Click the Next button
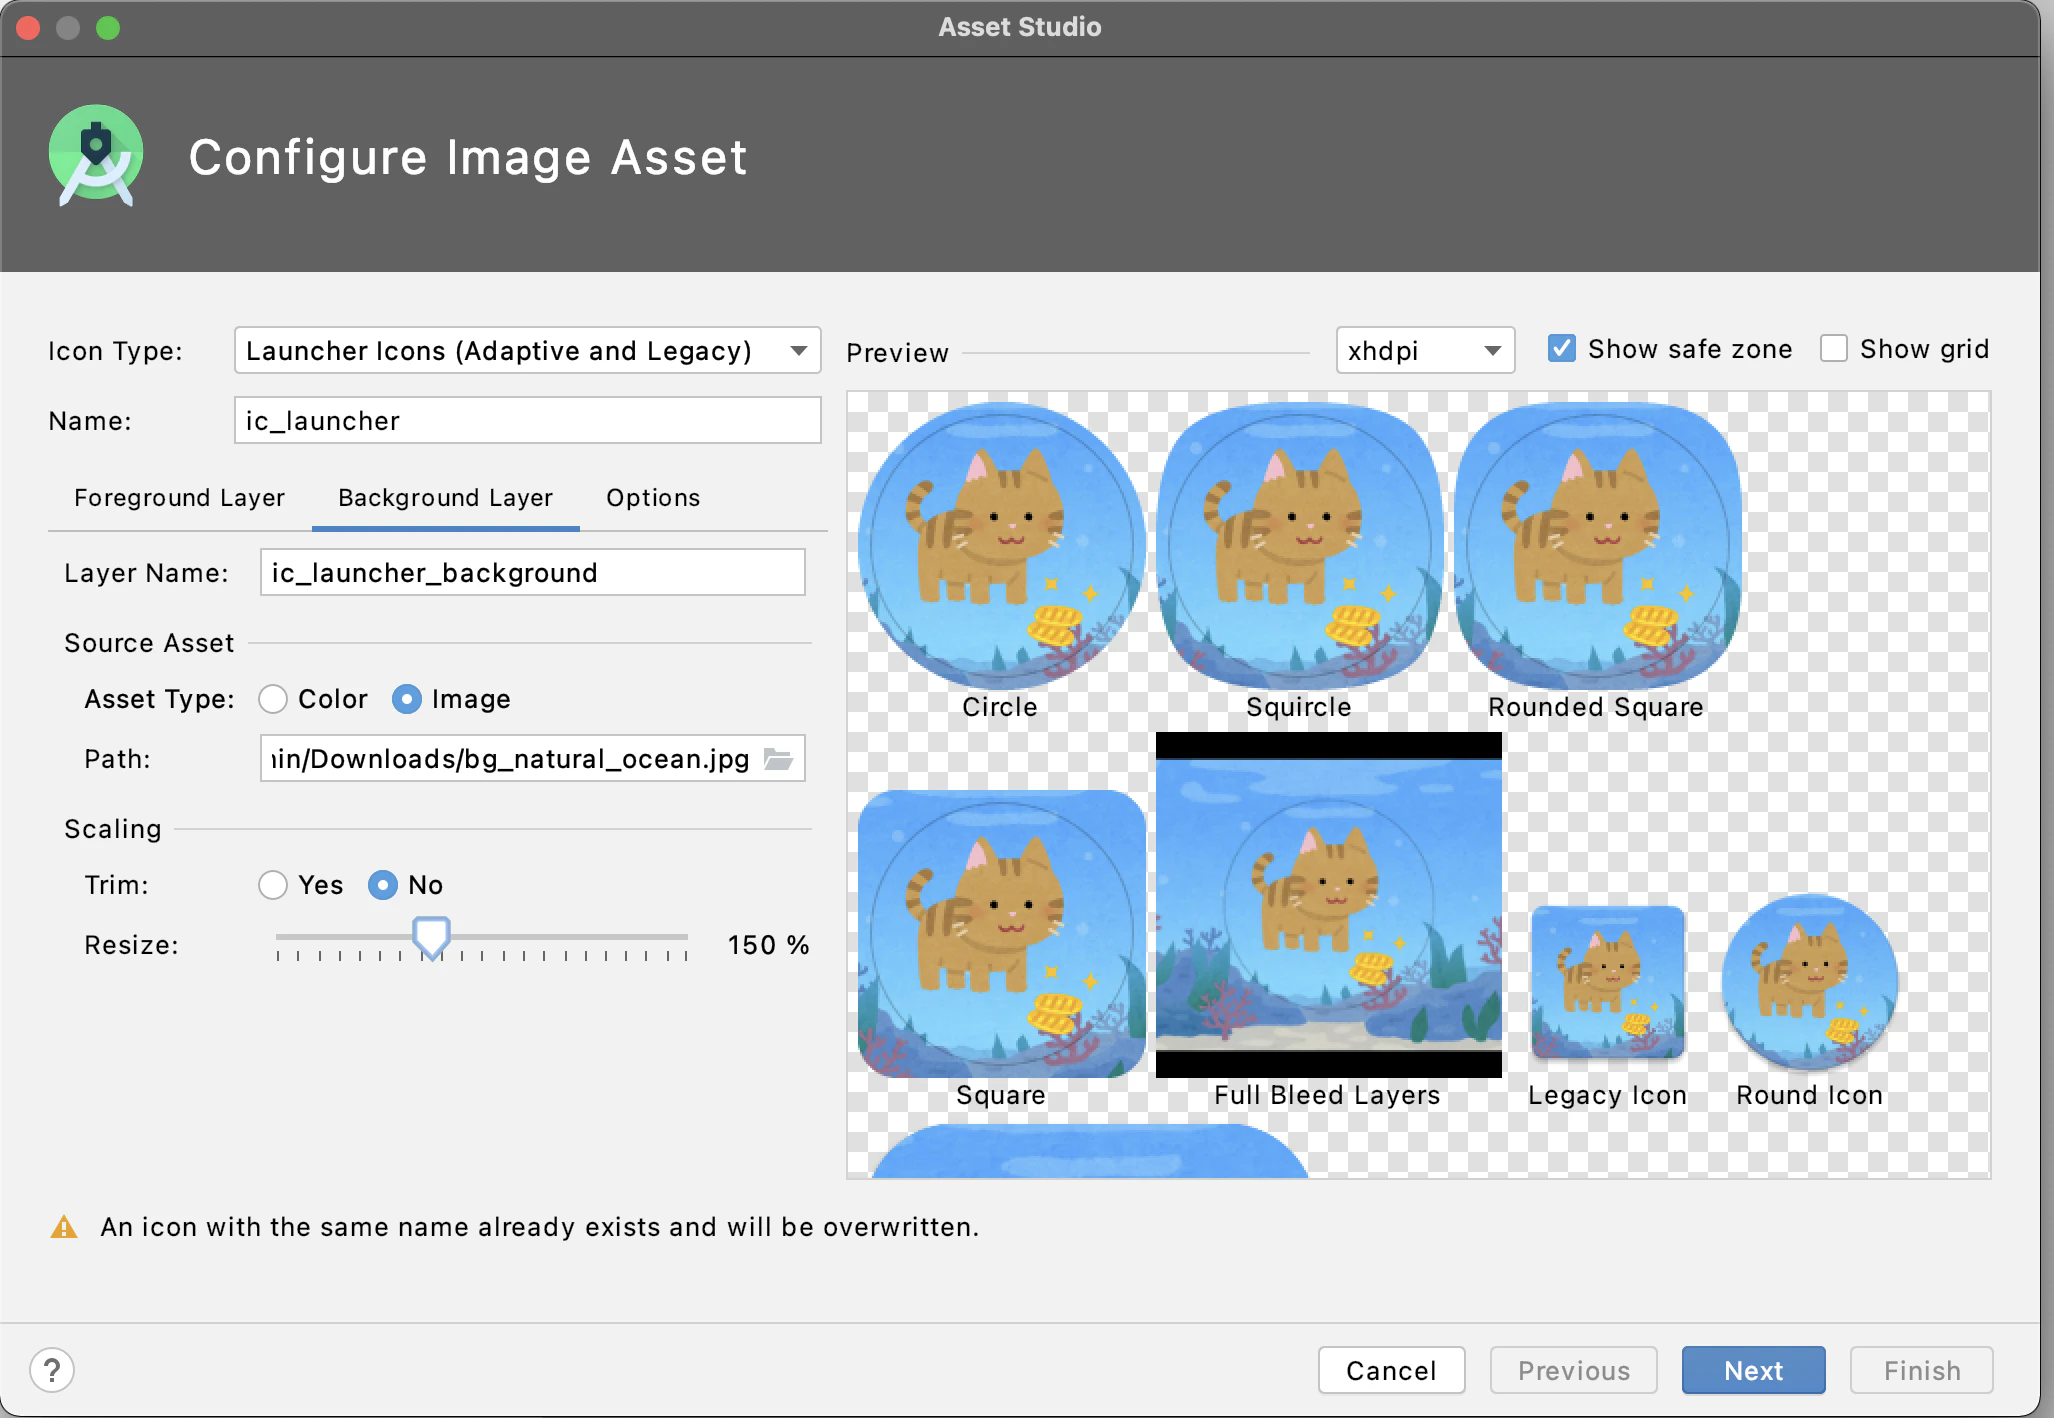The width and height of the screenshot is (2054, 1418). [1753, 1370]
